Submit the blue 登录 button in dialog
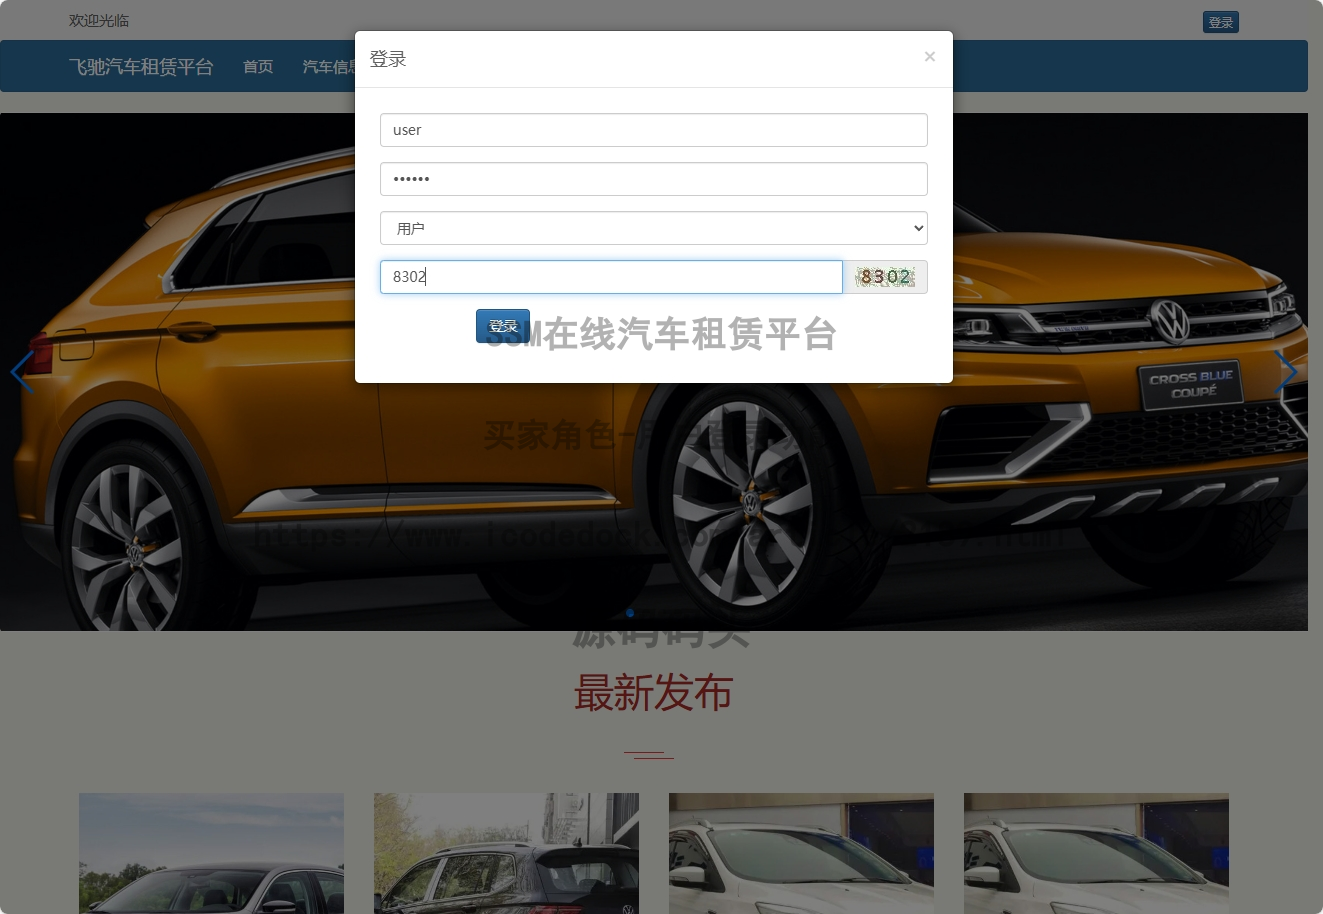The height and width of the screenshot is (914, 1323). (x=503, y=326)
